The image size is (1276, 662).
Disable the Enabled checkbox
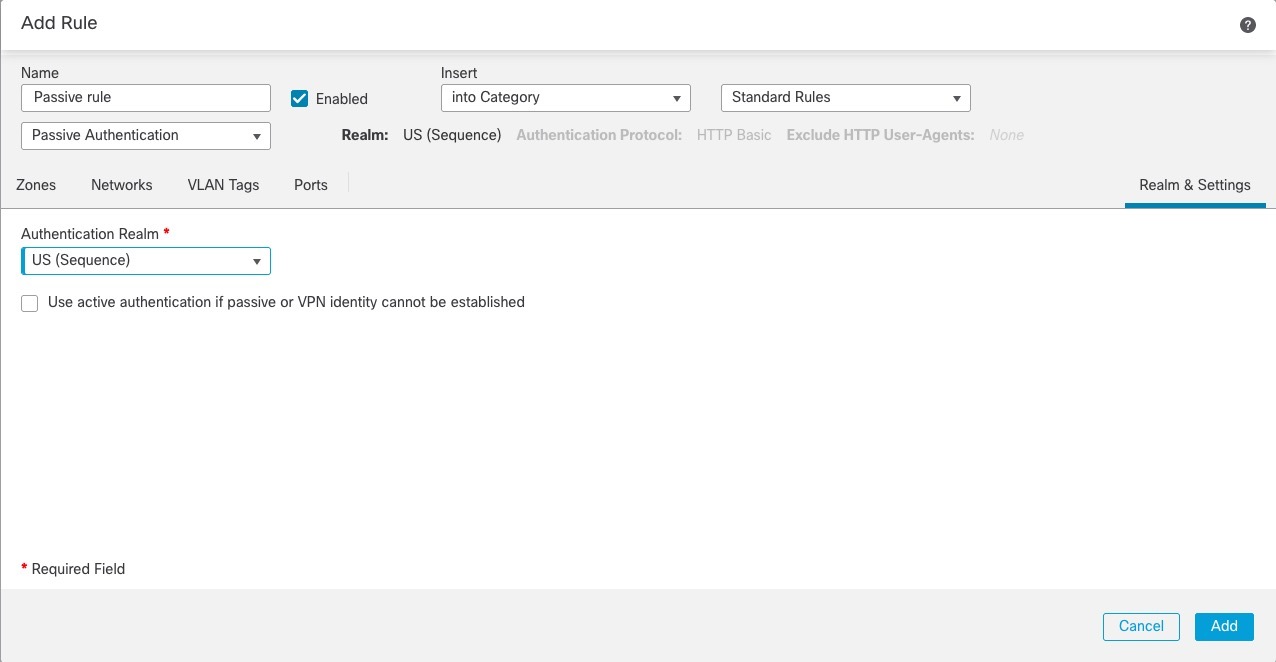pos(299,98)
